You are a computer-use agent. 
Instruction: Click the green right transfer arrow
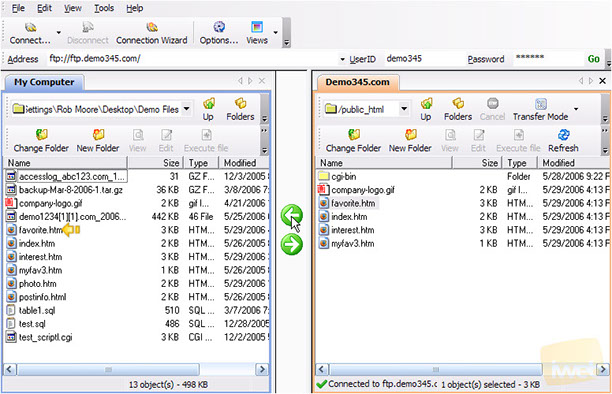point(292,244)
